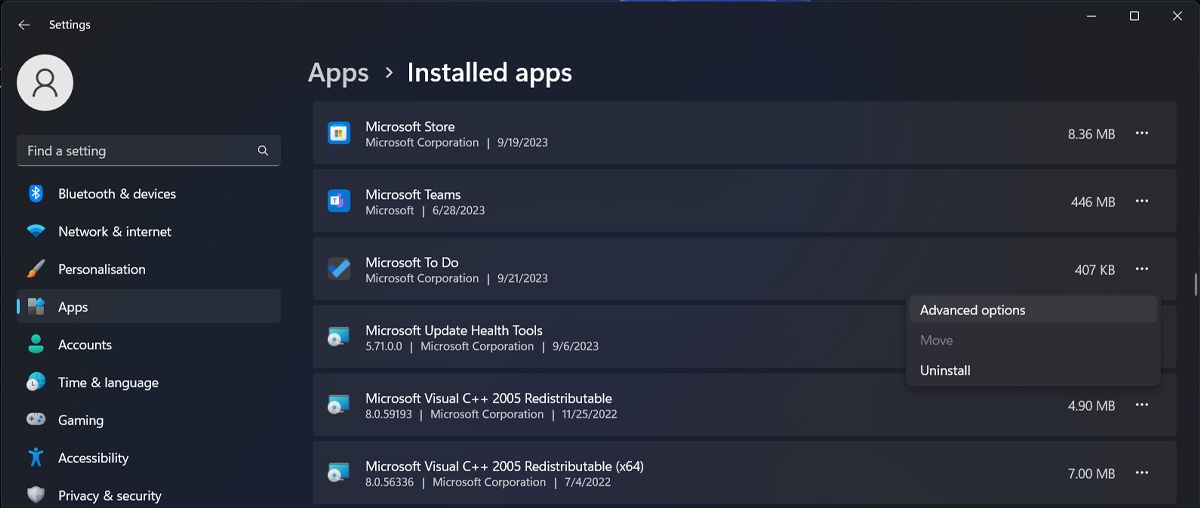Open Time & language settings

coord(108,383)
